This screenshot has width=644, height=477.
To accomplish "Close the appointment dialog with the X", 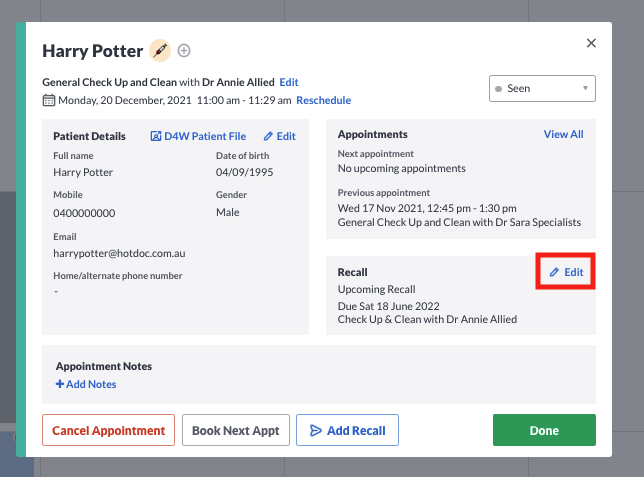I will click(x=591, y=43).
